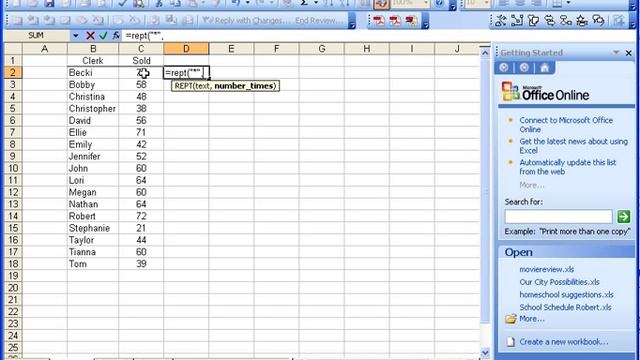Open the Stars and Banners AutoShapes icon

(582, 20)
